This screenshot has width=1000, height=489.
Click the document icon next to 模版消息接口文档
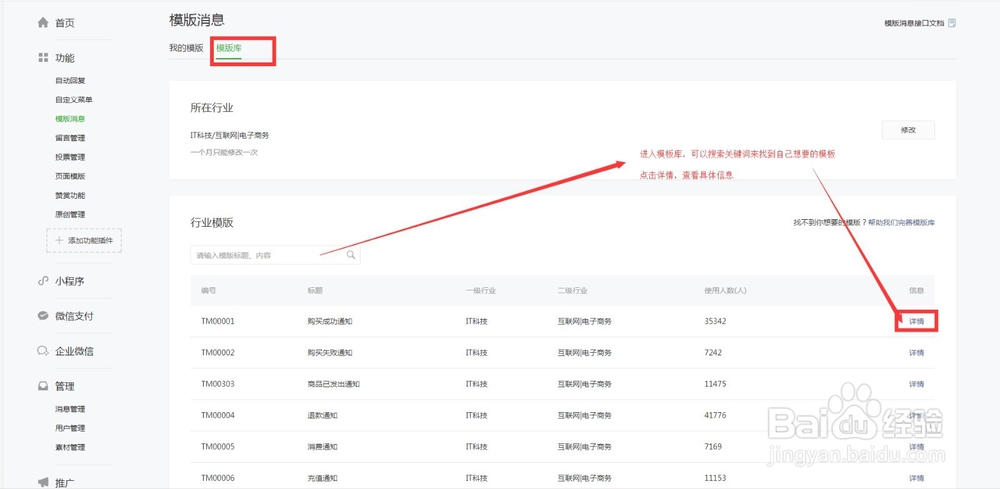click(952, 23)
